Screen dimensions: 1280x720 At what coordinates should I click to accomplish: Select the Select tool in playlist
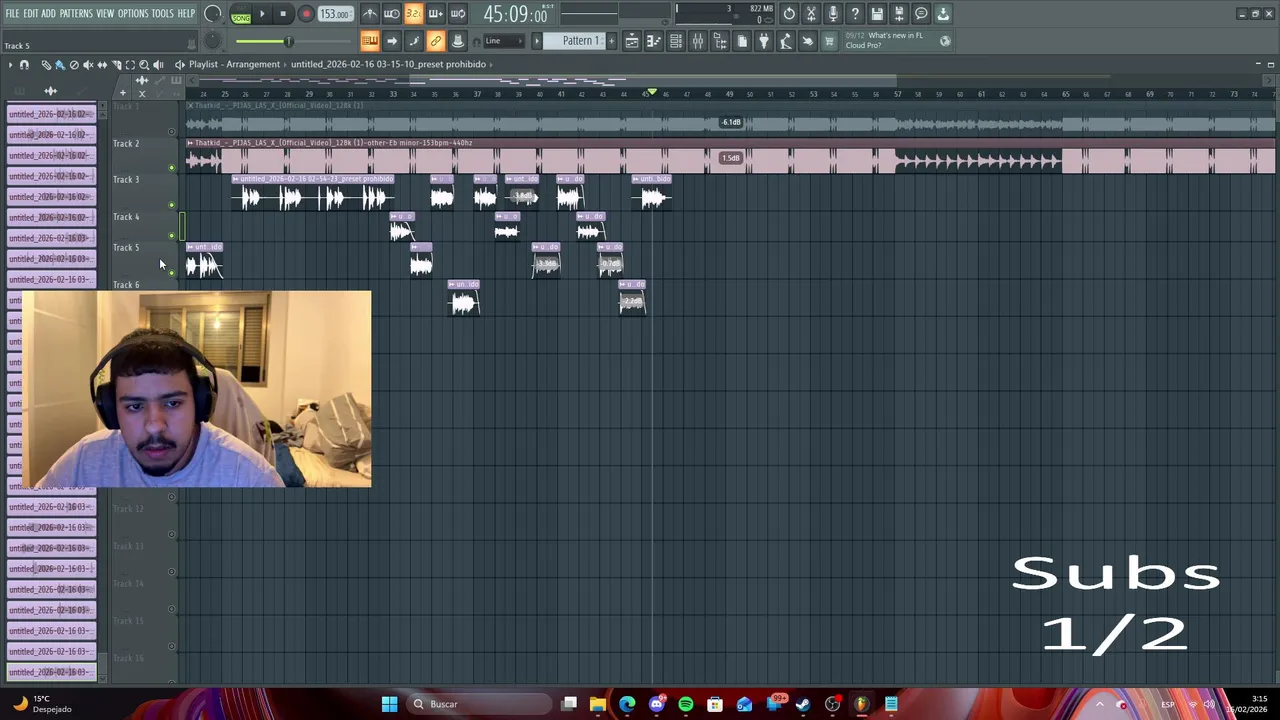(x=130, y=65)
